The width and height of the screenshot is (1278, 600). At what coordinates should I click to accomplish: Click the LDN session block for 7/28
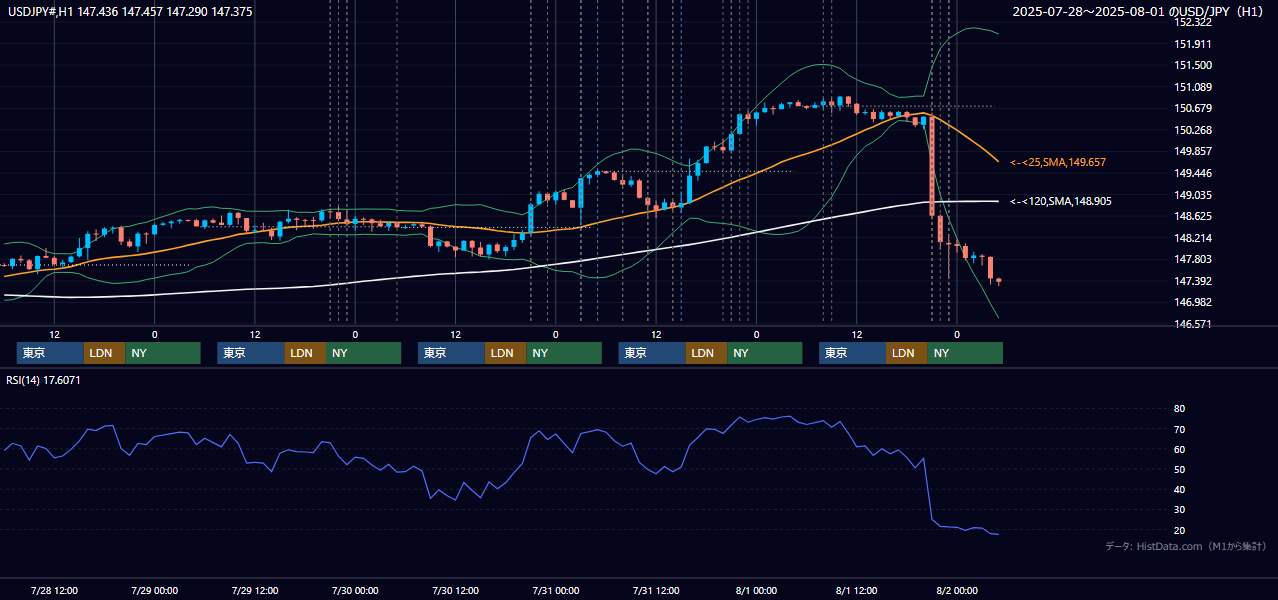[105, 353]
